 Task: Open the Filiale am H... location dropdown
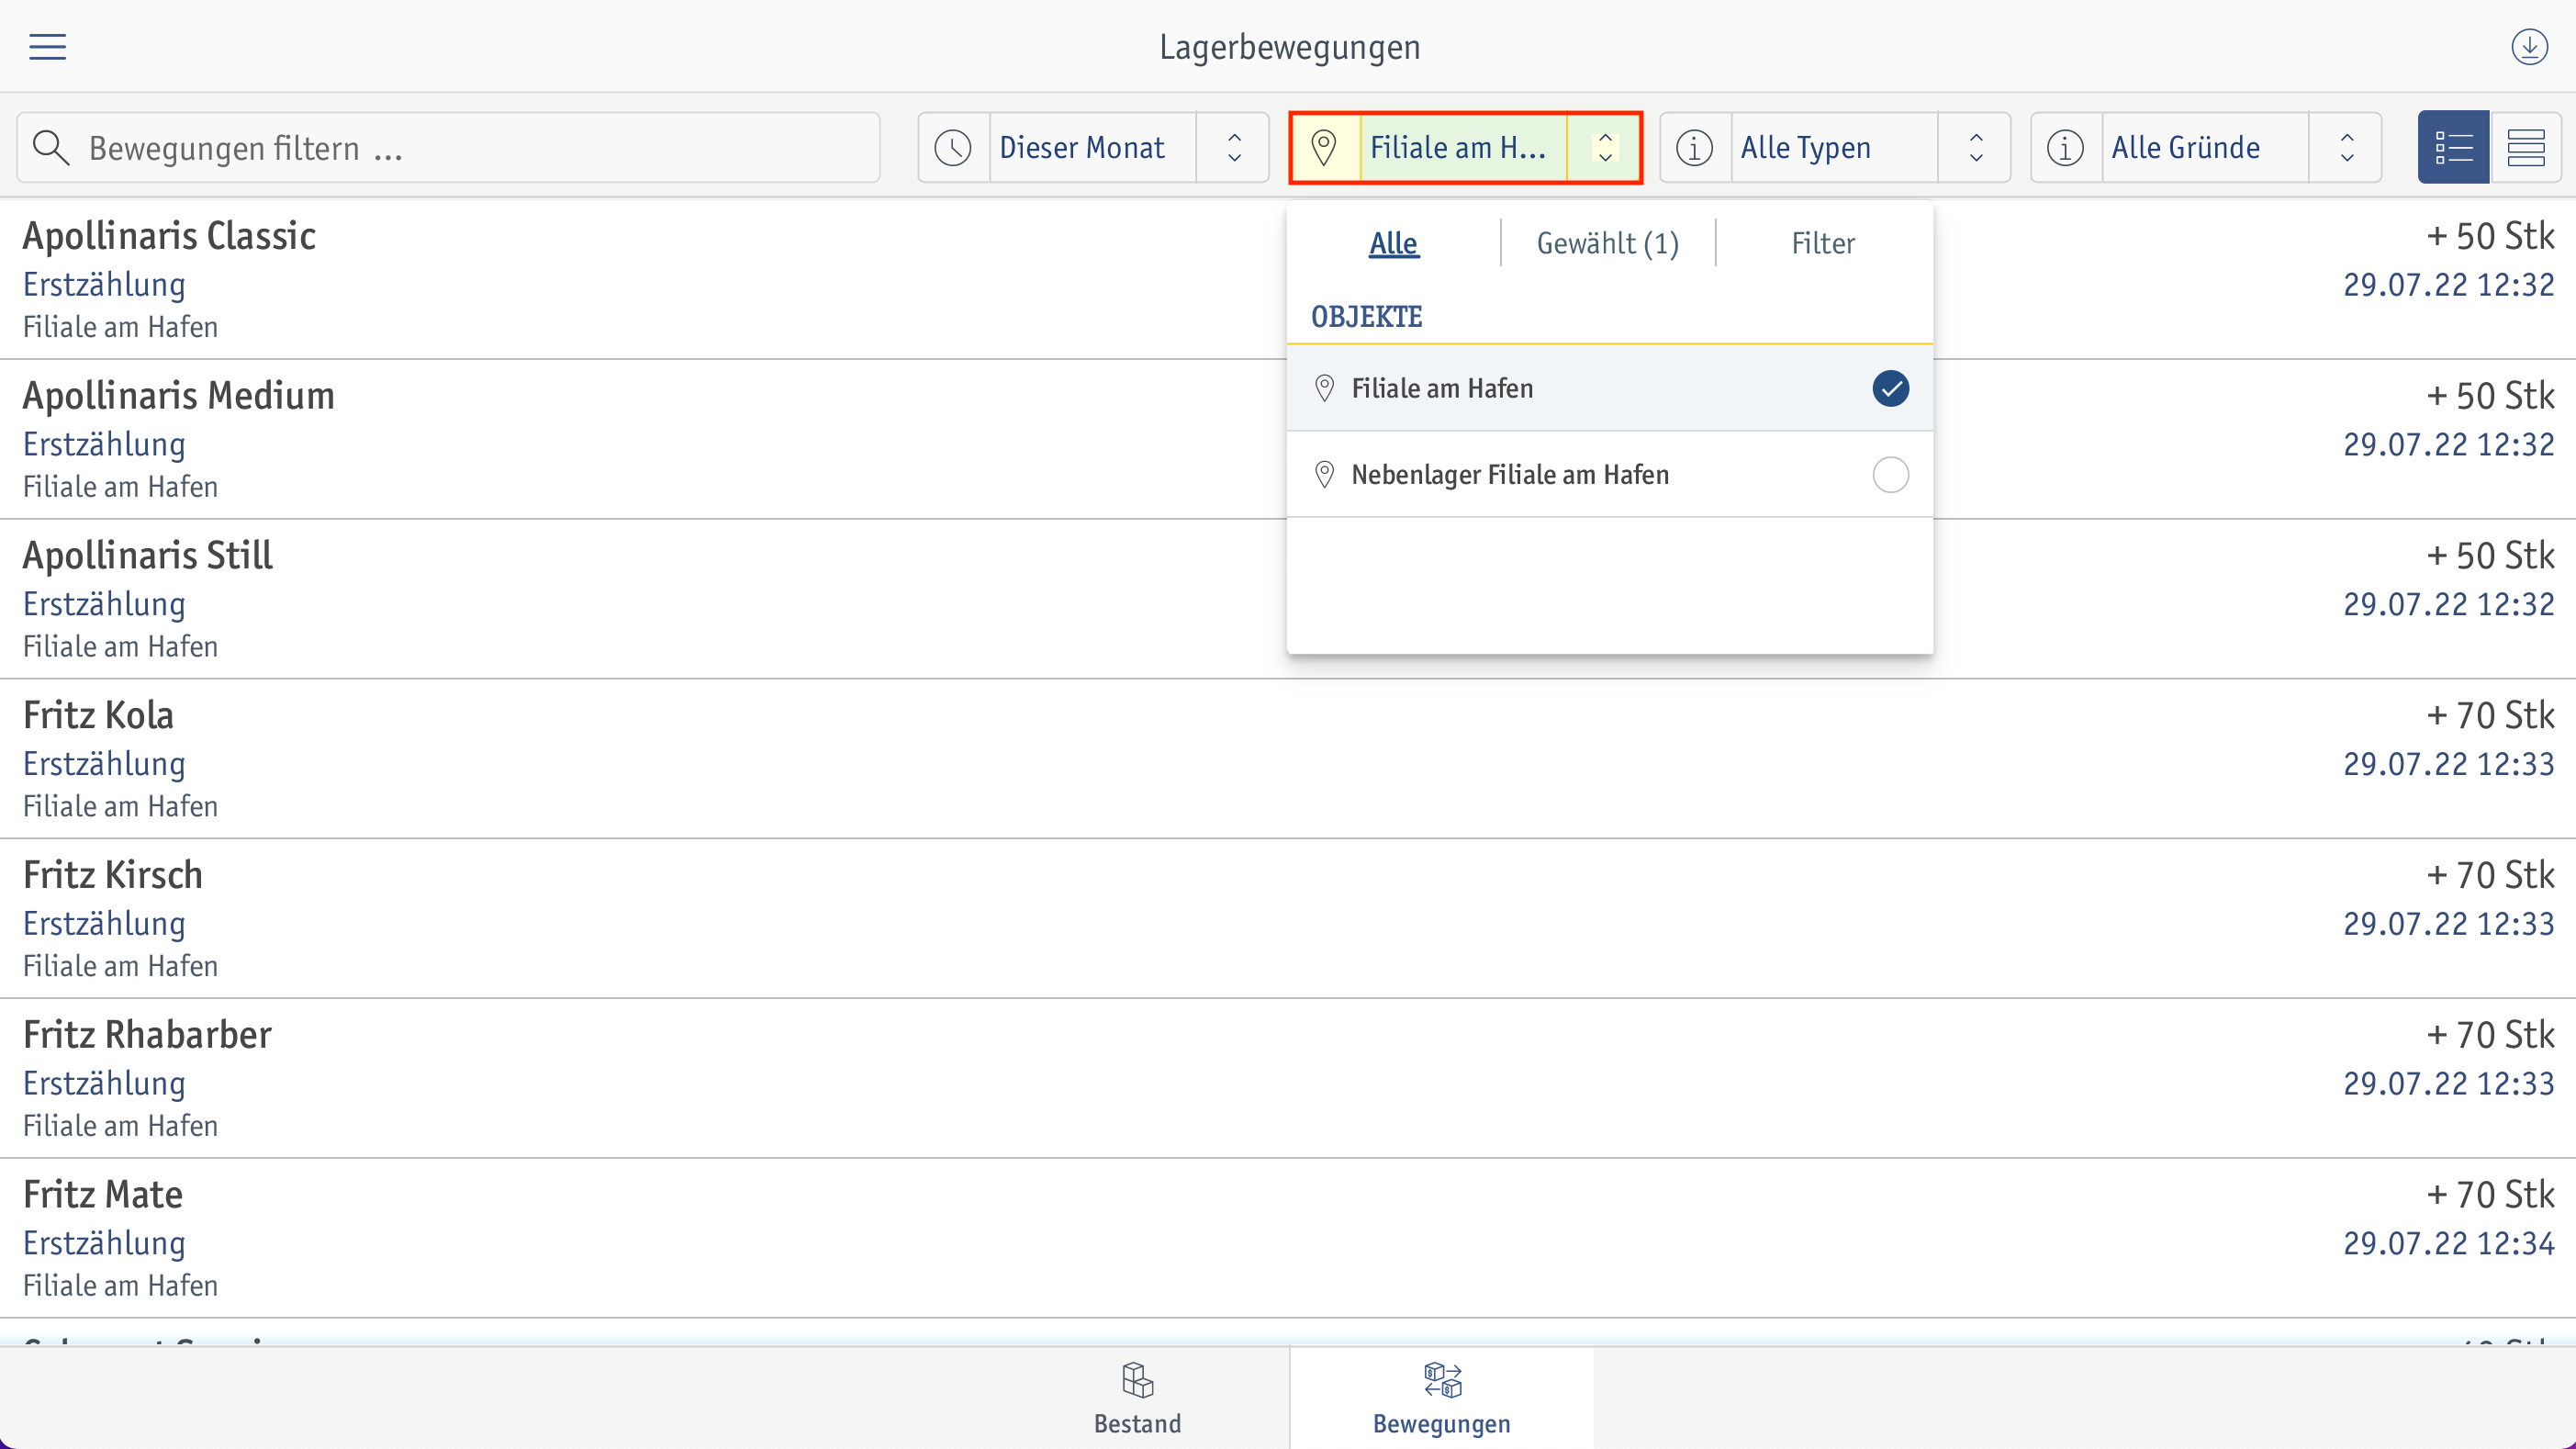click(x=1465, y=147)
